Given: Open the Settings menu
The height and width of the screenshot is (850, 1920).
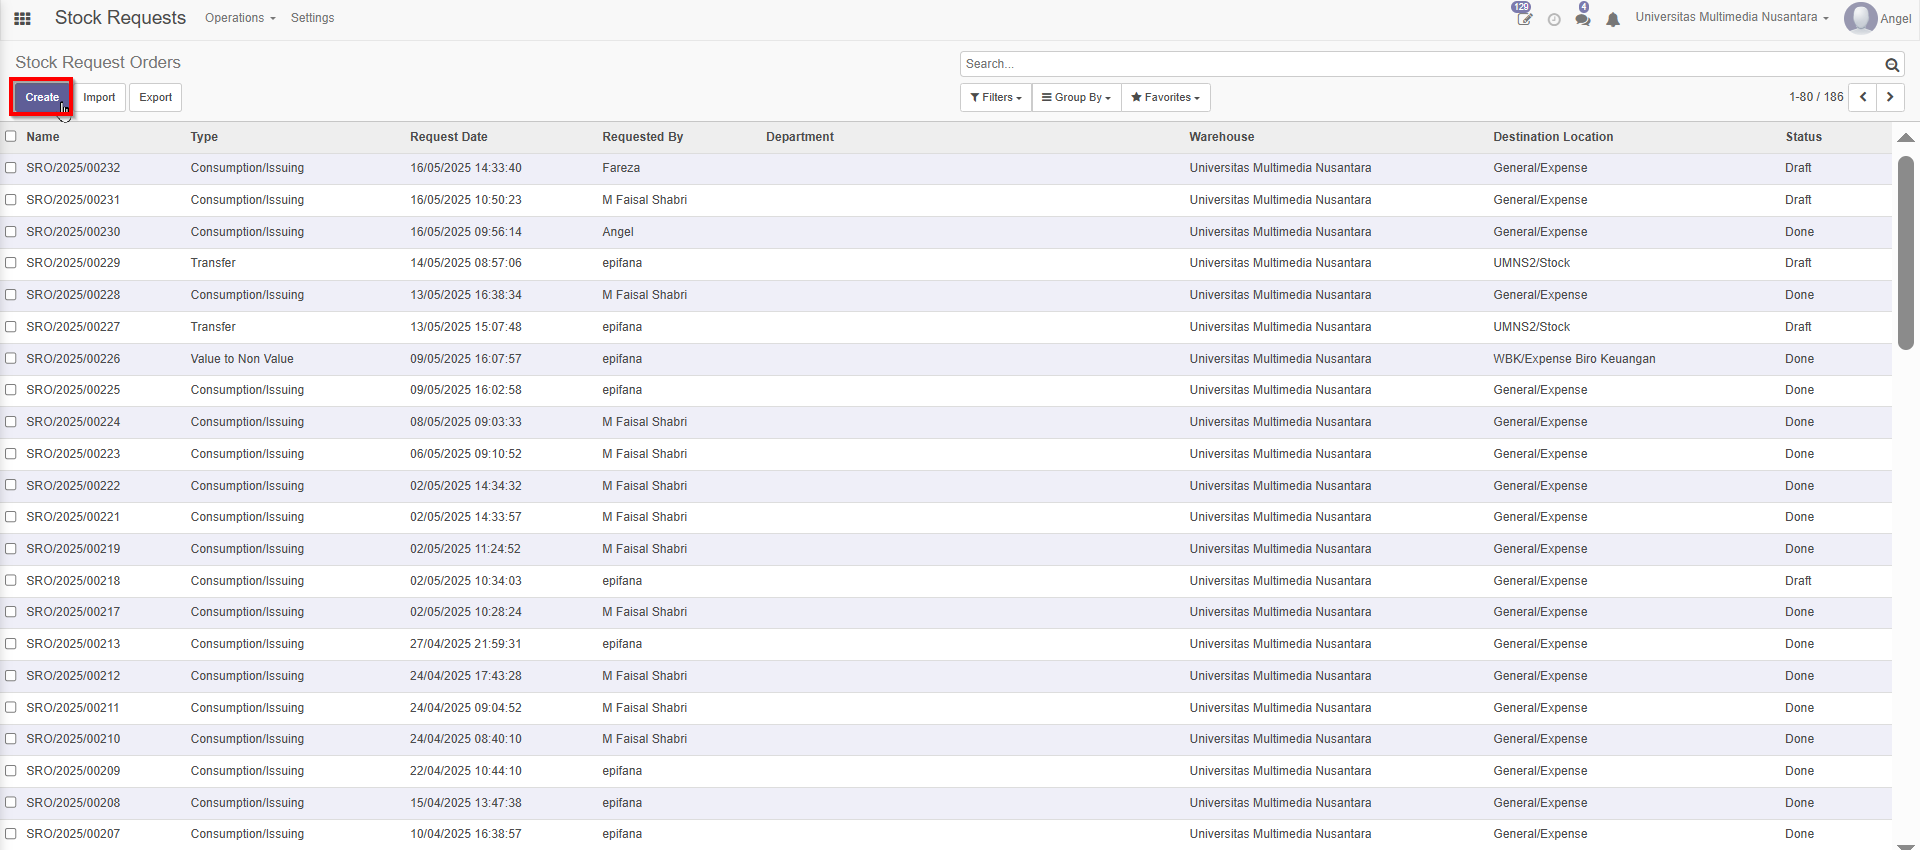Looking at the screenshot, I should pos(312,18).
